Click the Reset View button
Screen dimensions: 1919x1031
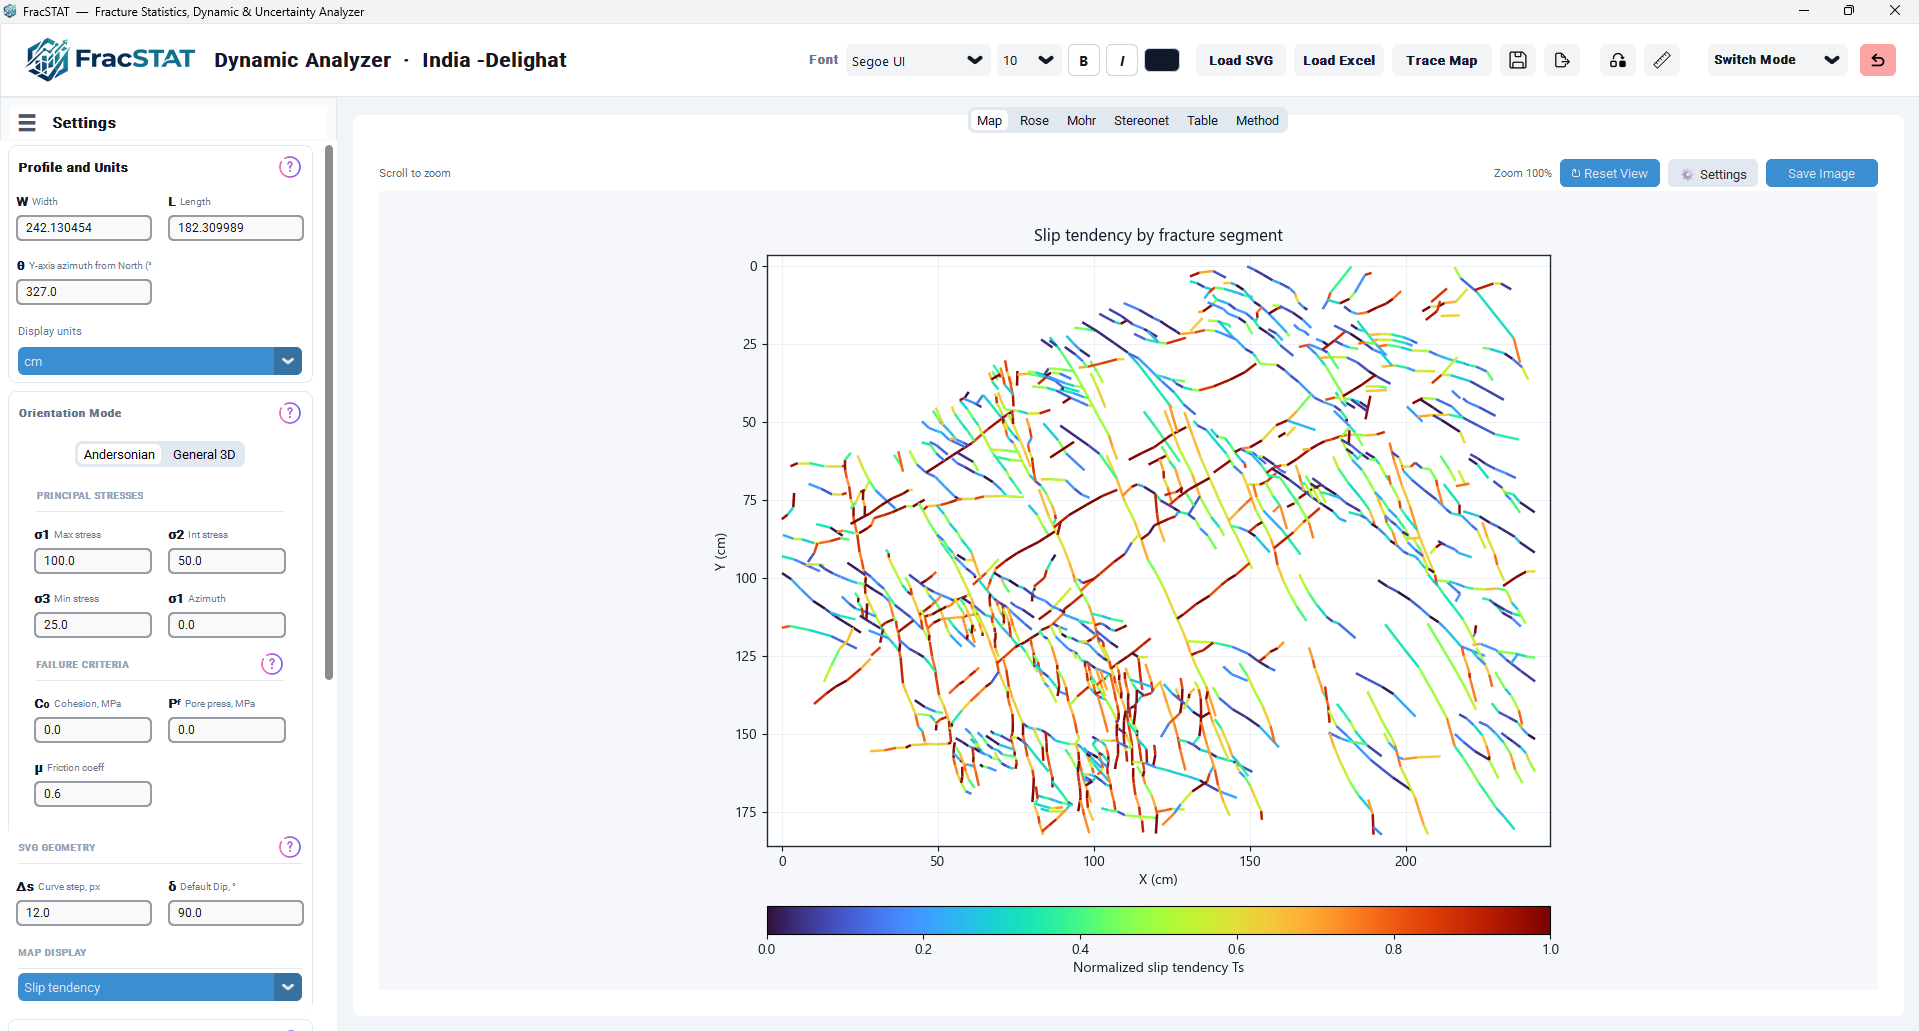(x=1610, y=173)
